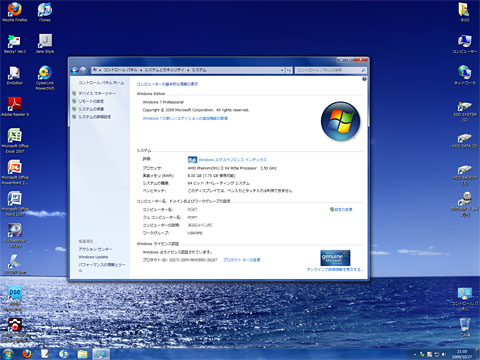Select the Becky! Ver.2 desktop icon
Image resolution: width=480 pixels, height=360 pixels.
click(15, 43)
